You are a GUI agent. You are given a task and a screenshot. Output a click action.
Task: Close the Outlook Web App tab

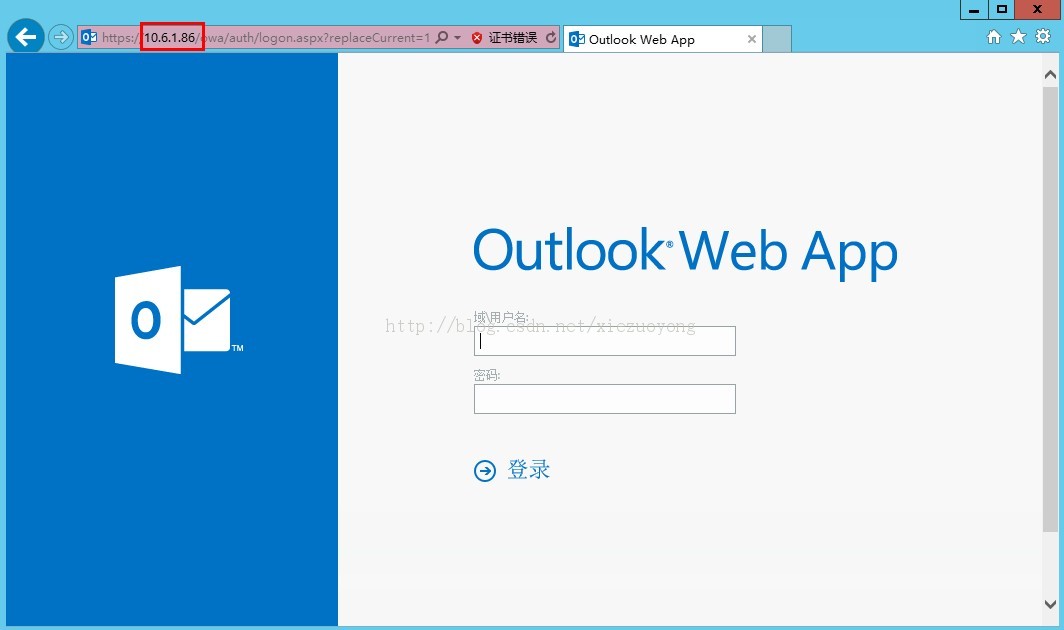point(752,39)
